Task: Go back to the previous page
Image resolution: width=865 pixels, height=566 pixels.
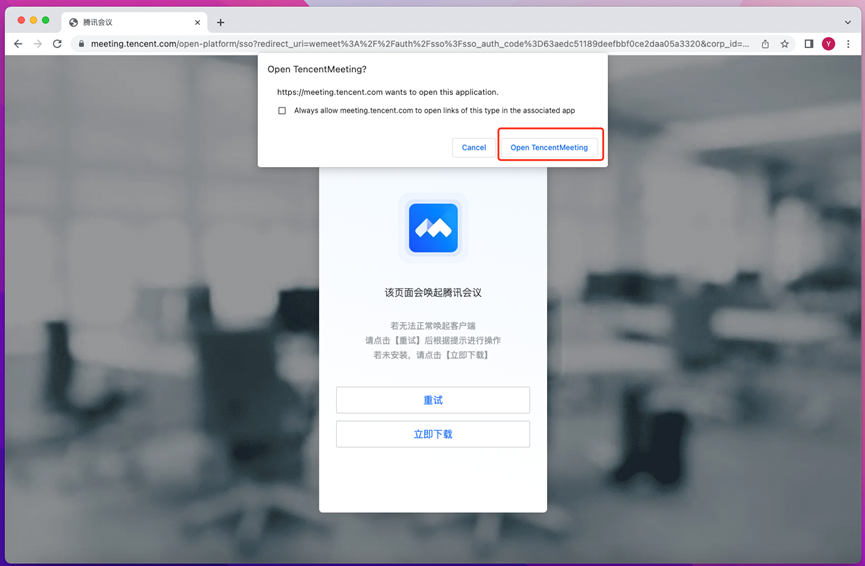Action: pyautogui.click(x=18, y=44)
